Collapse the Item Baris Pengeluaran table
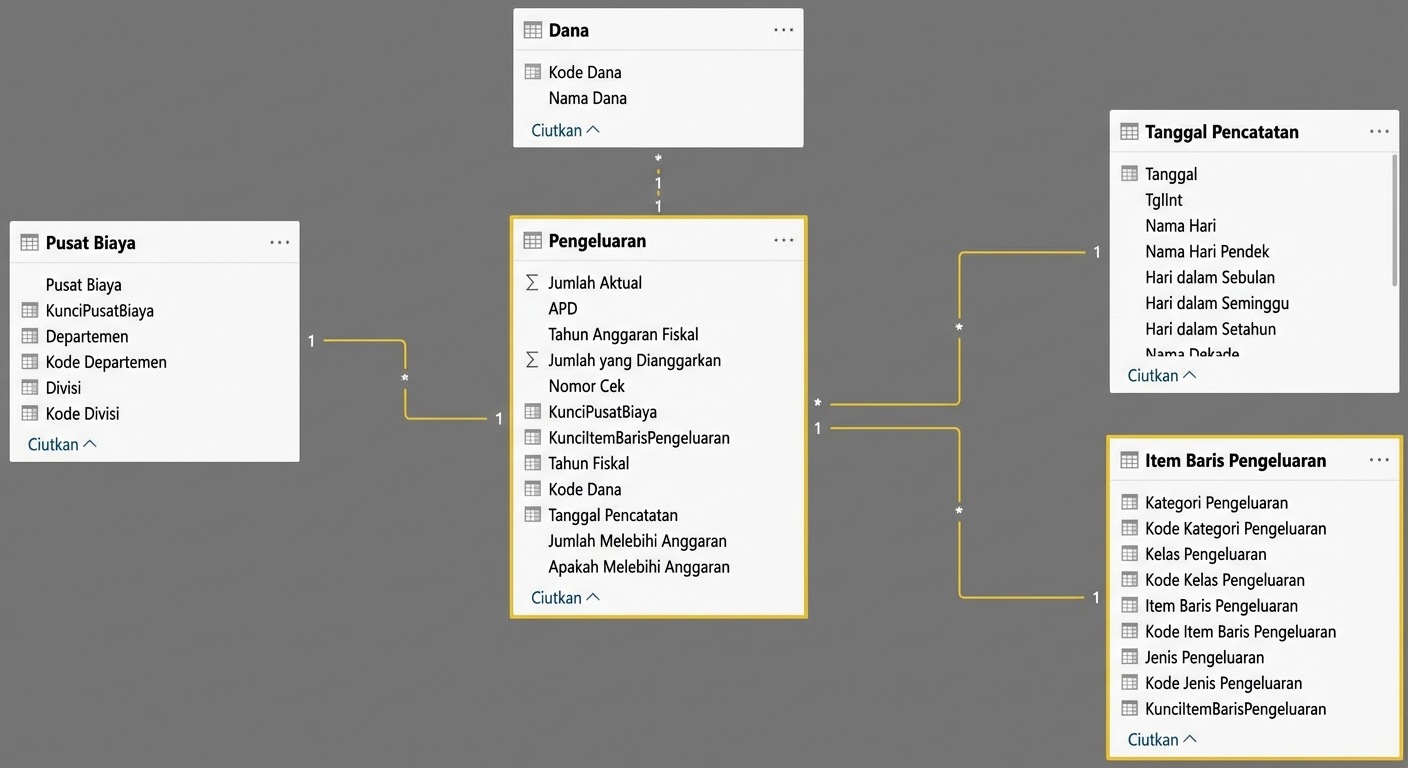Viewport: 1408px width, 768px height. click(x=1161, y=739)
